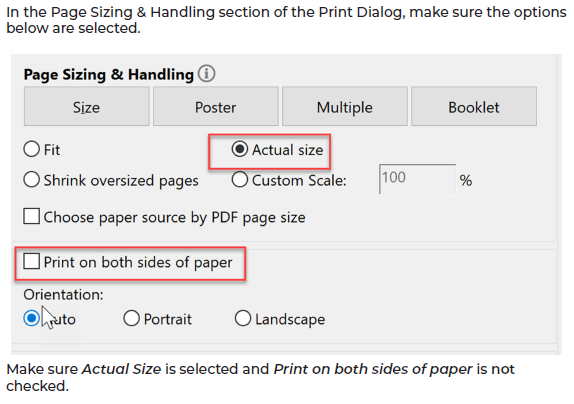Click the Landscape label text
This screenshot has width=574, height=404.
pyautogui.click(x=290, y=319)
